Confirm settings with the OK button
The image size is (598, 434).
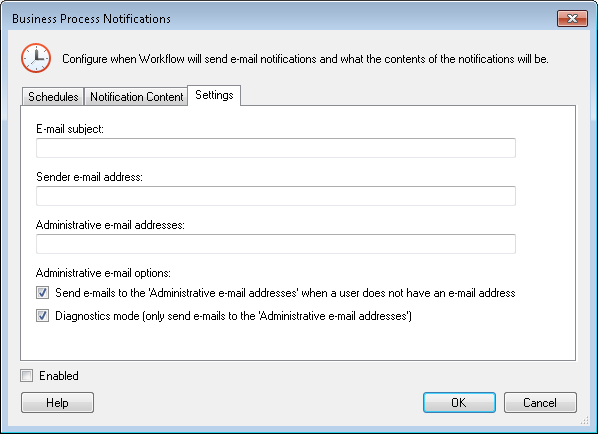click(x=459, y=403)
